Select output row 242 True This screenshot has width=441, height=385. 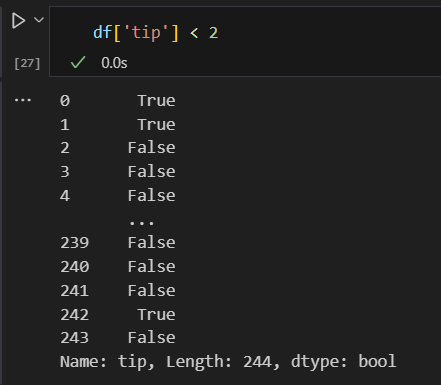(118, 315)
